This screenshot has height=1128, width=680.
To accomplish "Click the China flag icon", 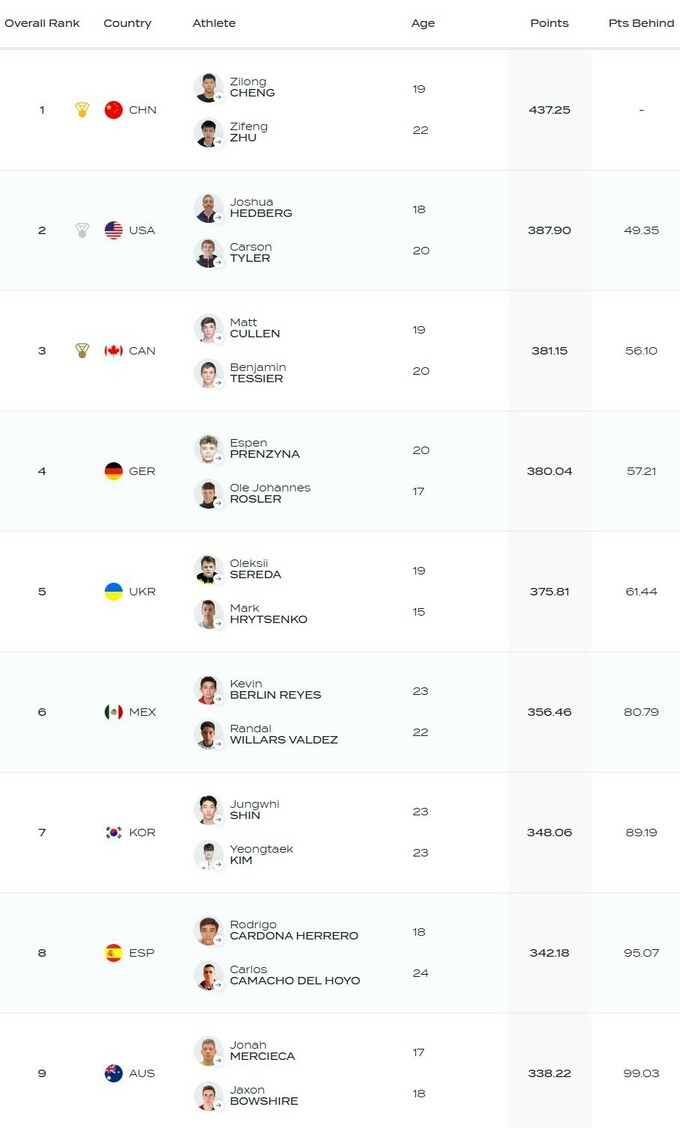I will click(114, 110).
